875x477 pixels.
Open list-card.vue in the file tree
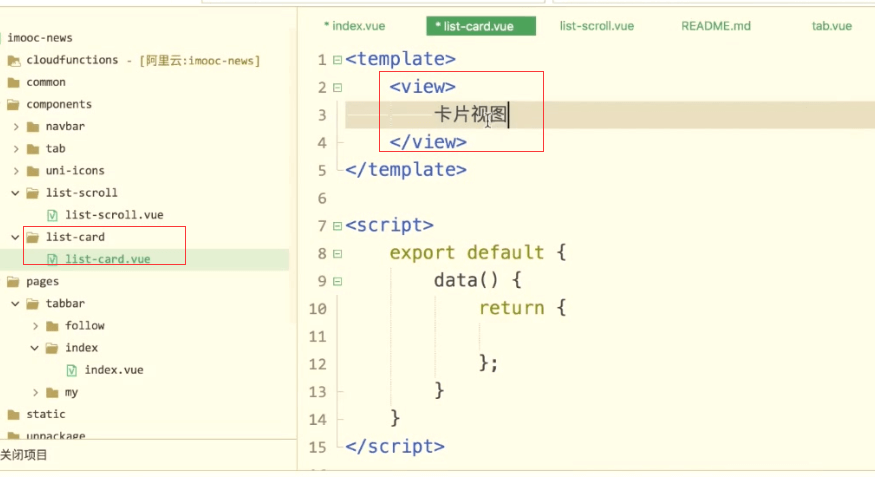[x=107, y=259]
